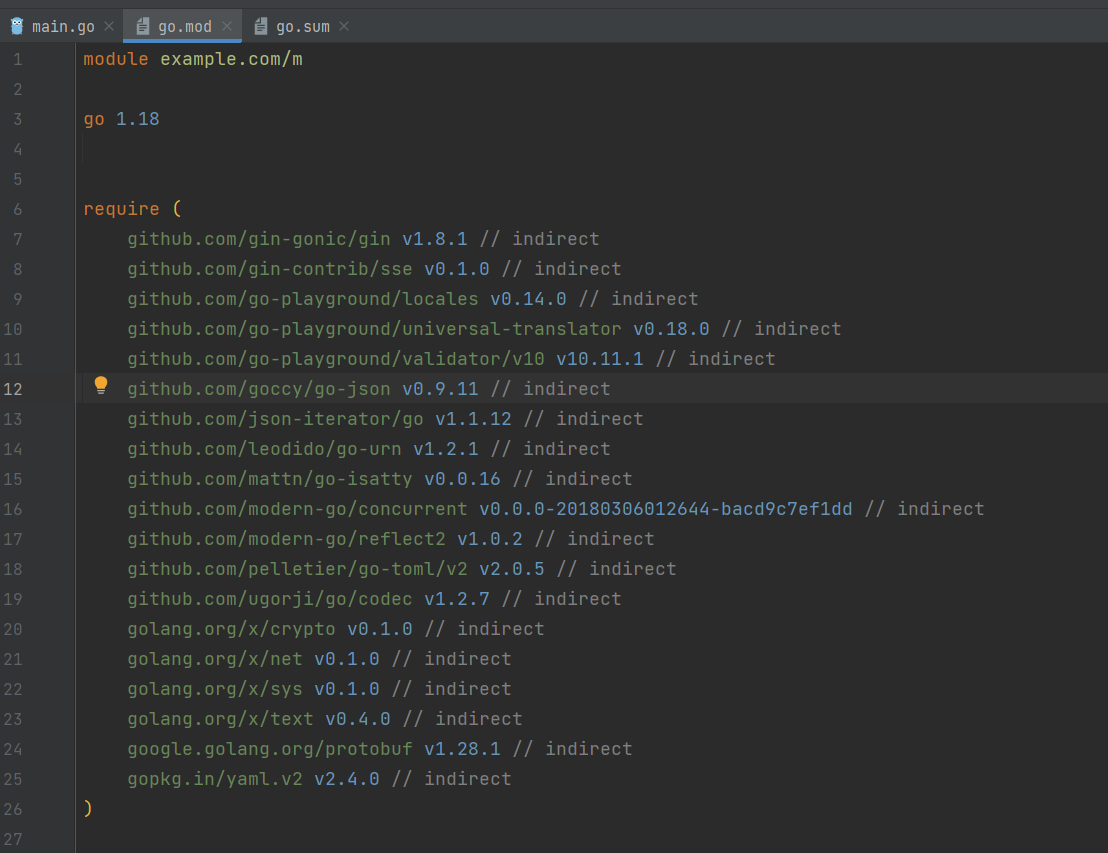Click the google.golang.org/protobuf module path
The width and height of the screenshot is (1108, 853).
(x=270, y=749)
